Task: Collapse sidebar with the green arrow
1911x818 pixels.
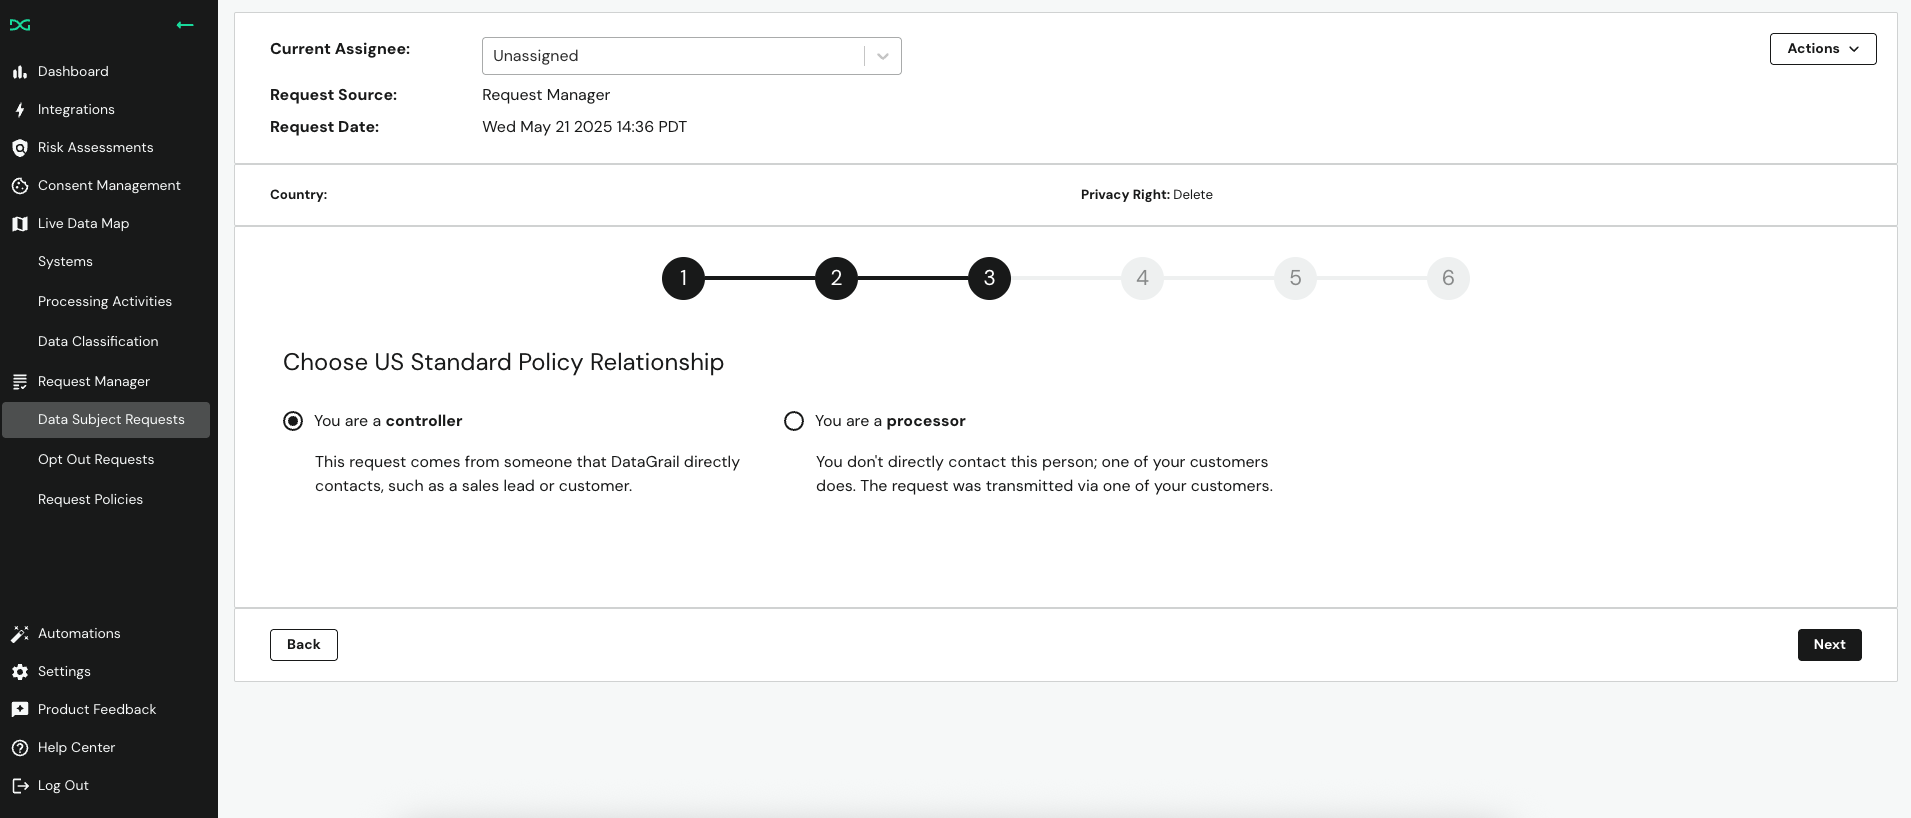Action: click(x=185, y=25)
